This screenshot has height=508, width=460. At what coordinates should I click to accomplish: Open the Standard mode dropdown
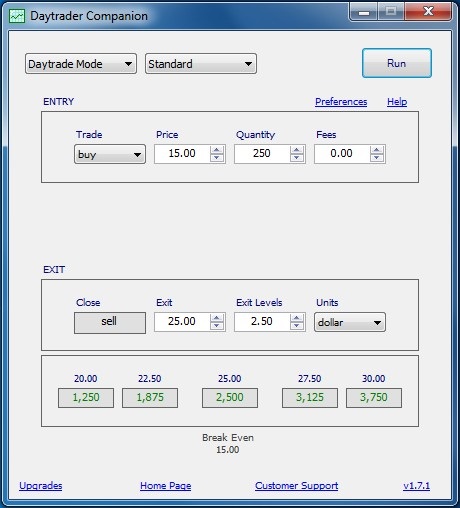pyautogui.click(x=201, y=64)
